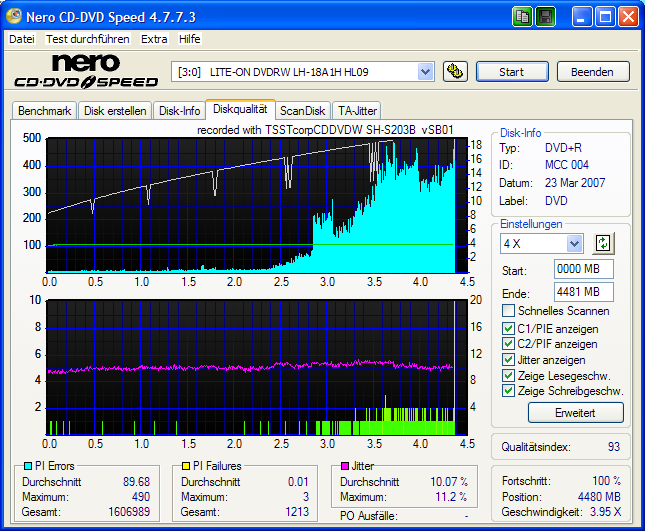The height and width of the screenshot is (531, 645).
Task: Click the PI Failures Durchschnitt value 0.01
Action: pyautogui.click(x=298, y=482)
